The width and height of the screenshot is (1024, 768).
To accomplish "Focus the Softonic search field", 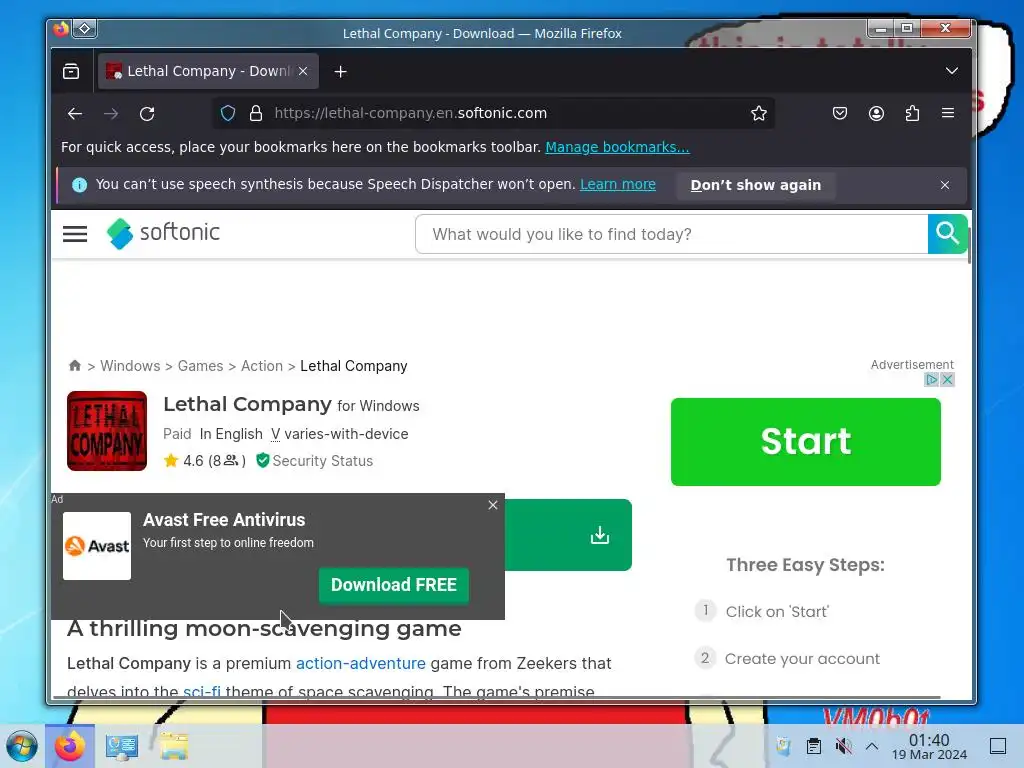I will pyautogui.click(x=671, y=234).
